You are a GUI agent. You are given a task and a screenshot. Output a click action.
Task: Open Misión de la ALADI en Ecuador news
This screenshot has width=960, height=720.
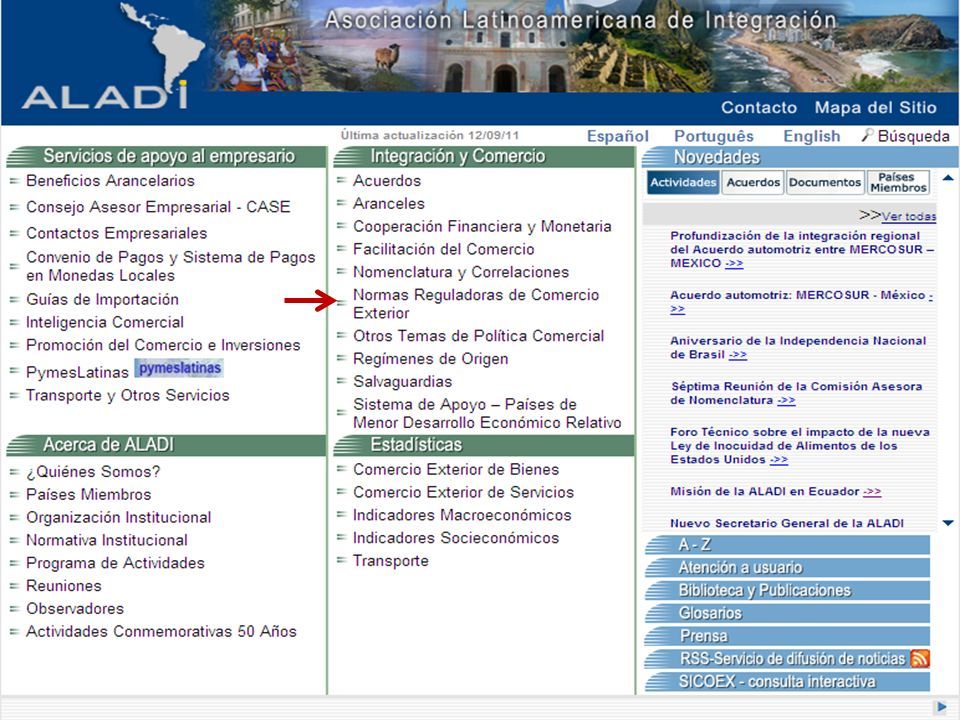775,491
